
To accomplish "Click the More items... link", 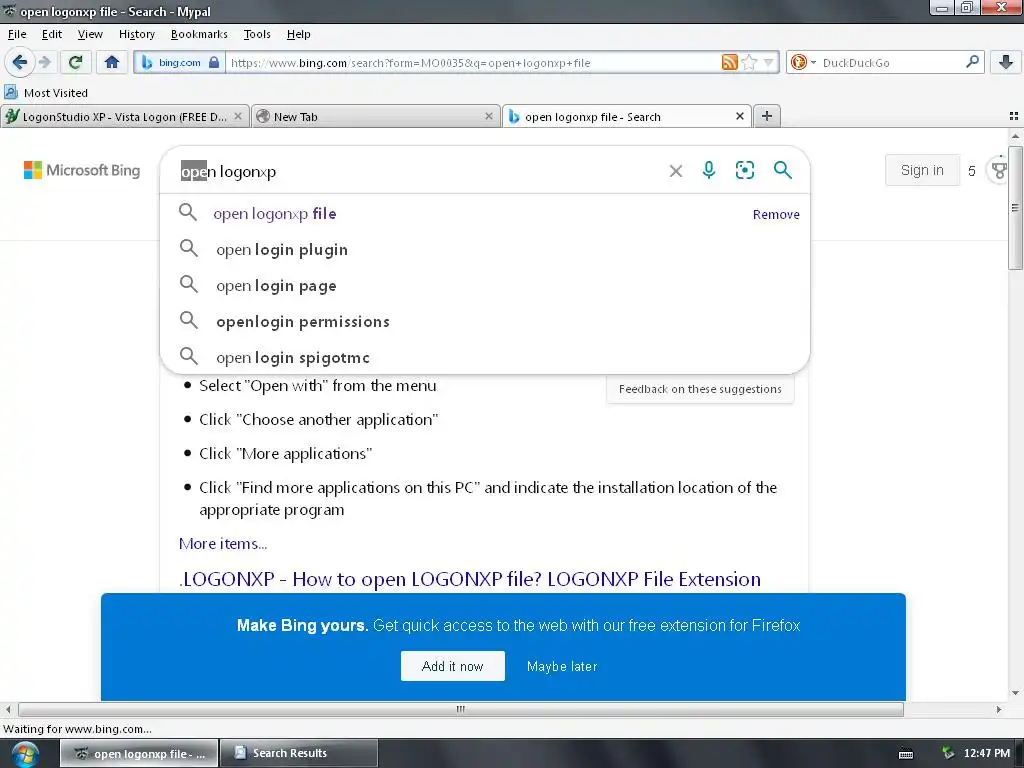I will [x=223, y=543].
